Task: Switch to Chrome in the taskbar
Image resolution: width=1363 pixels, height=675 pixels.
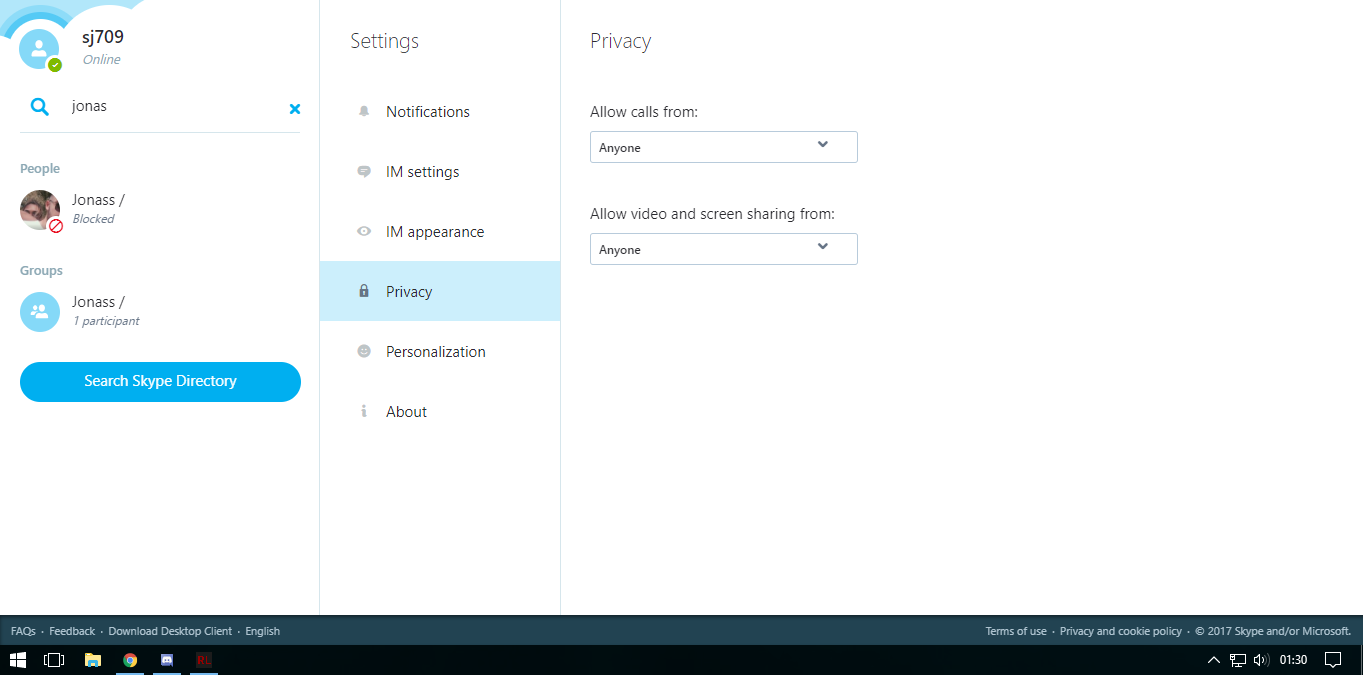Action: tap(130, 660)
